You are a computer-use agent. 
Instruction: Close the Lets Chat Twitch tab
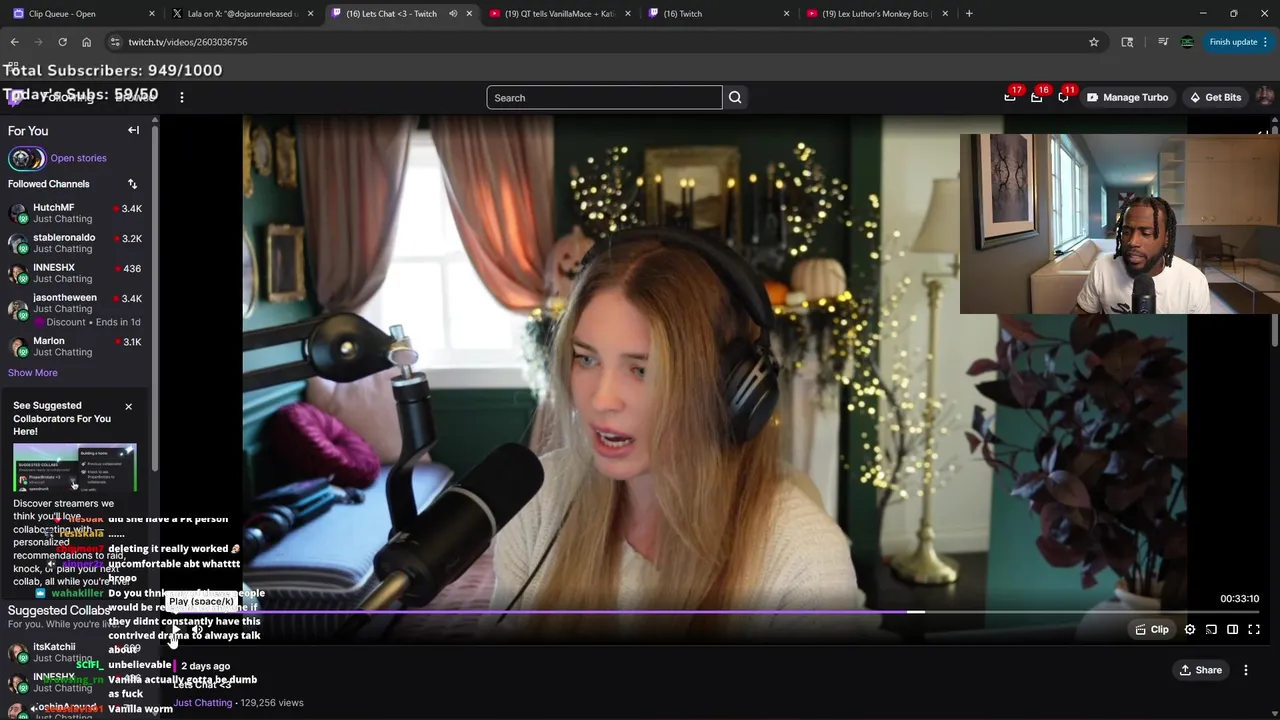click(469, 13)
